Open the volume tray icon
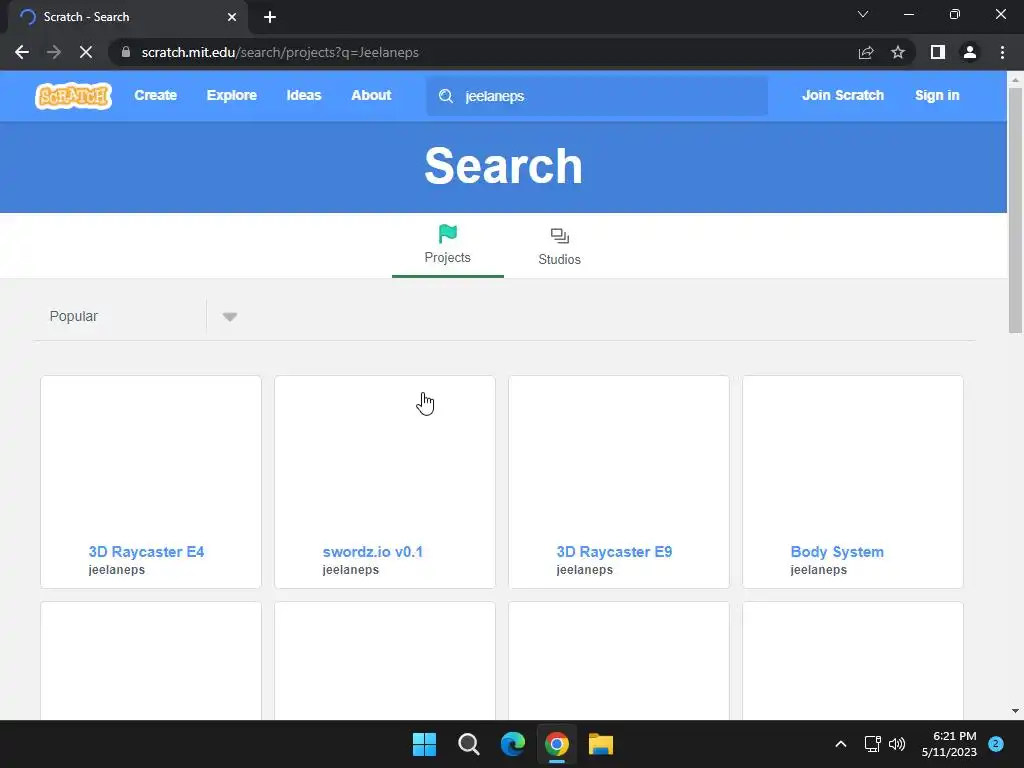The width and height of the screenshot is (1024, 768). (x=897, y=744)
